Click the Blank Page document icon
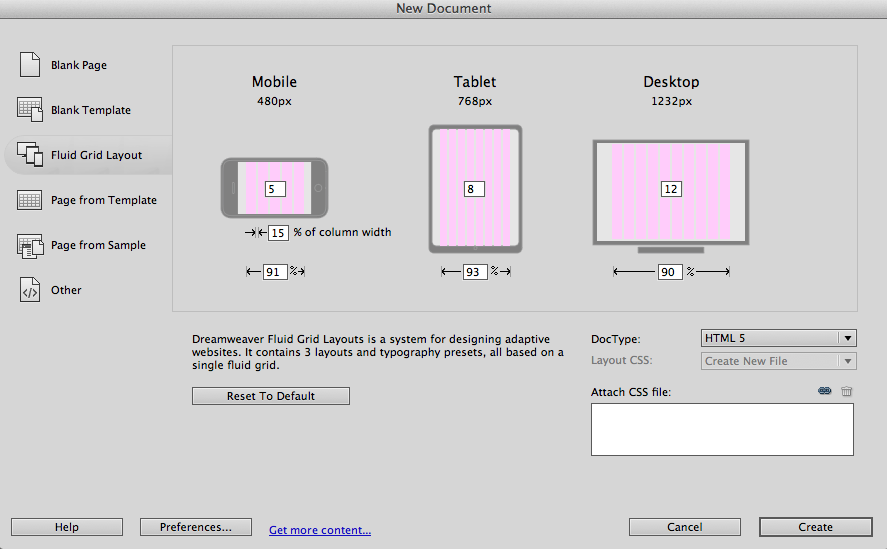The height and width of the screenshot is (549, 887). click(29, 65)
